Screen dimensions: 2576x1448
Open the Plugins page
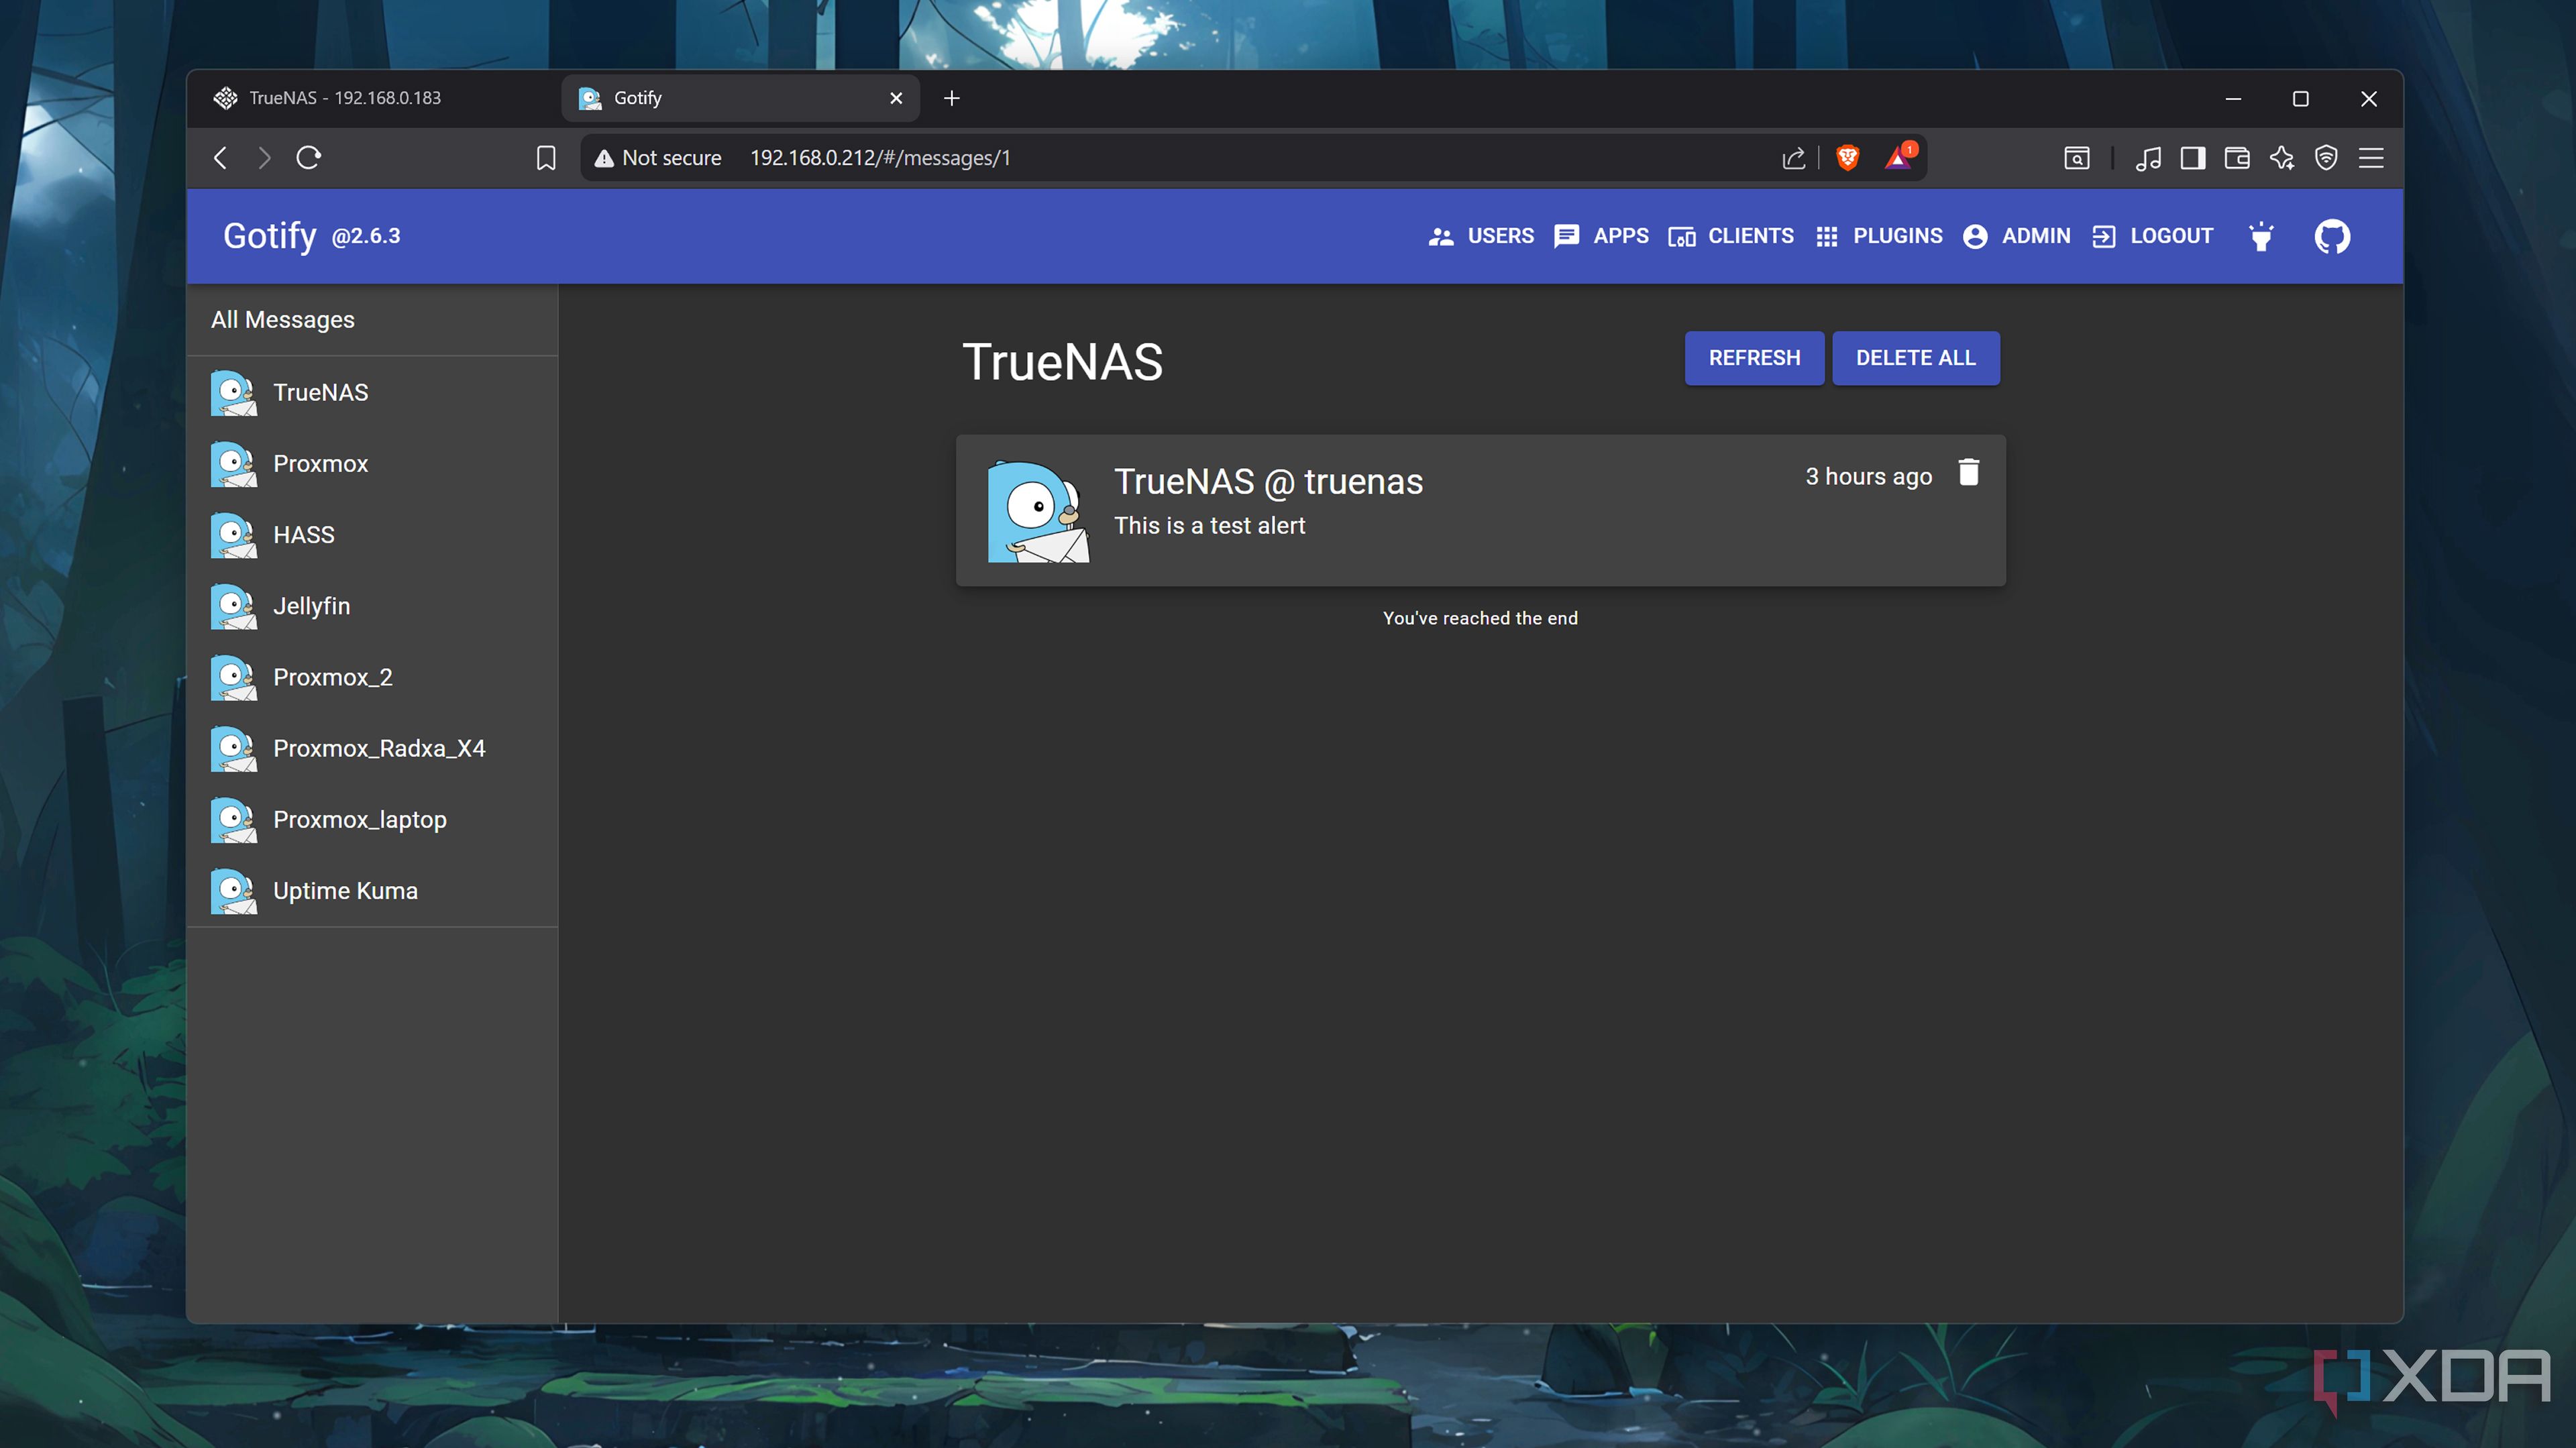coord(1878,236)
